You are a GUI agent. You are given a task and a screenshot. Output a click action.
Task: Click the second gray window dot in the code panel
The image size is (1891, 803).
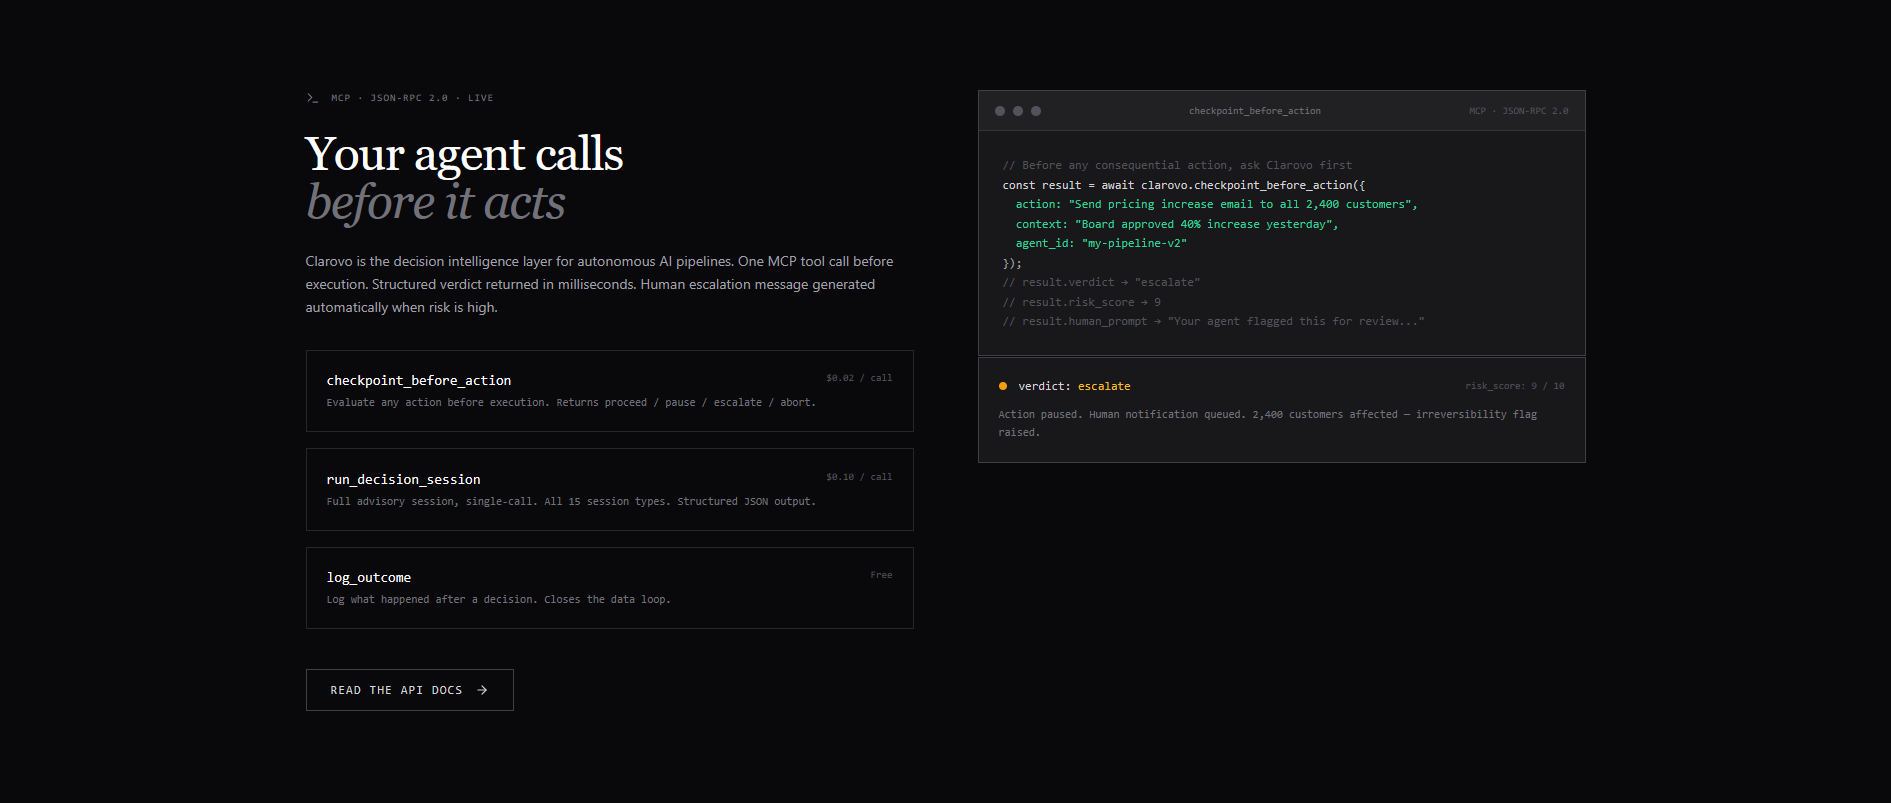pos(1018,111)
